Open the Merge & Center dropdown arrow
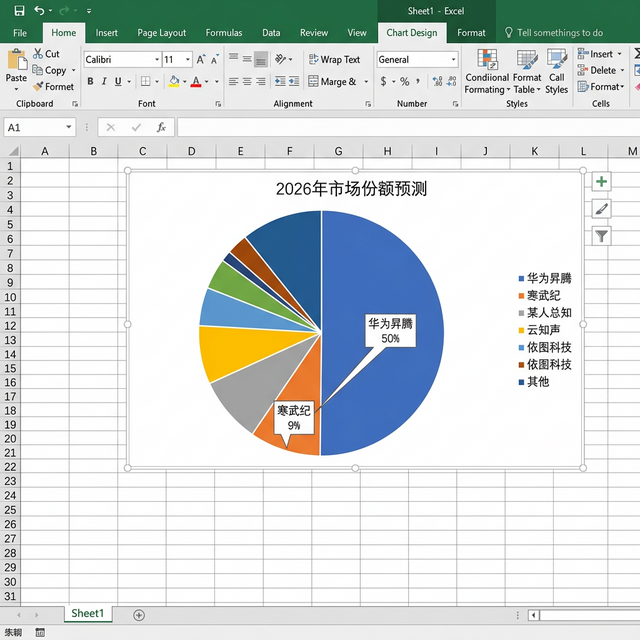This screenshot has width=640, height=640. [366, 81]
